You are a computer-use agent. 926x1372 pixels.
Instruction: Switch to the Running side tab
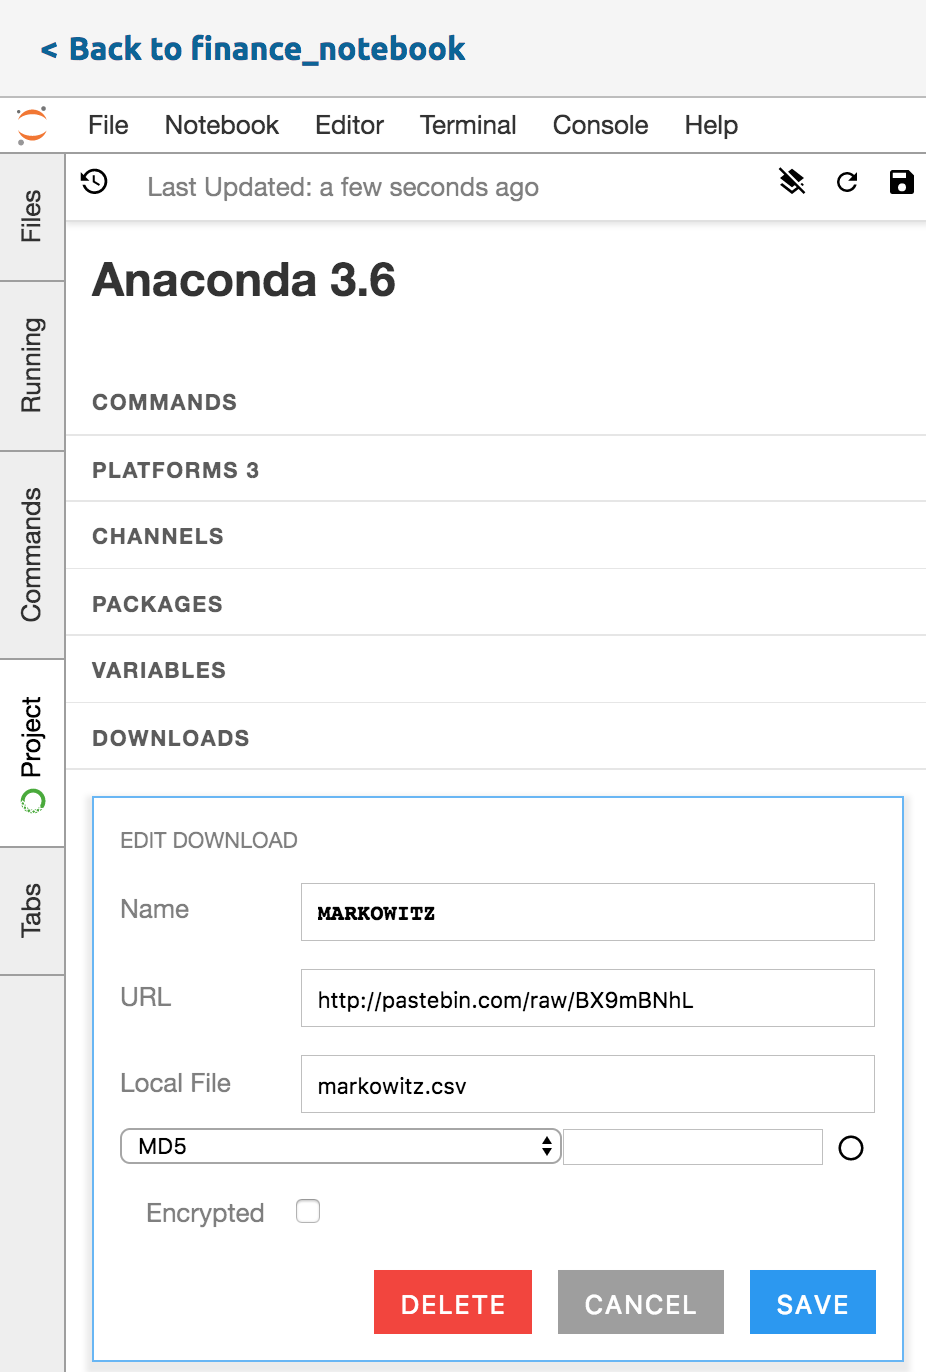[32, 365]
